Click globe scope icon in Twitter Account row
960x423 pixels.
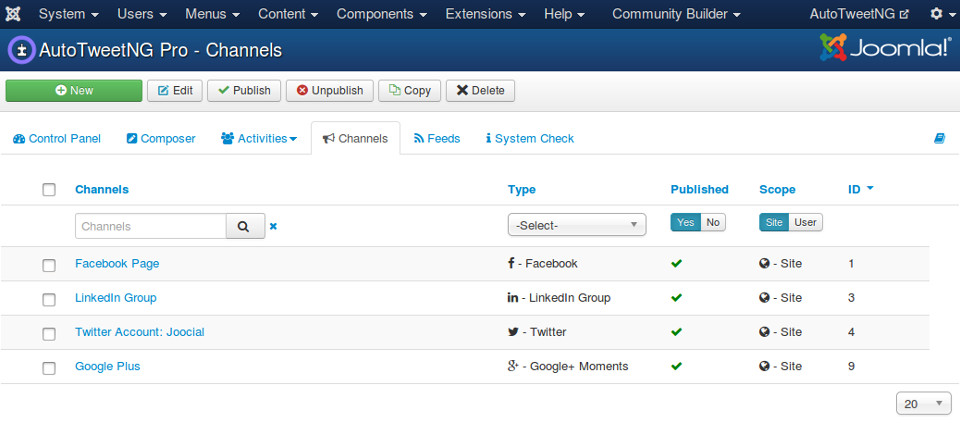point(764,332)
